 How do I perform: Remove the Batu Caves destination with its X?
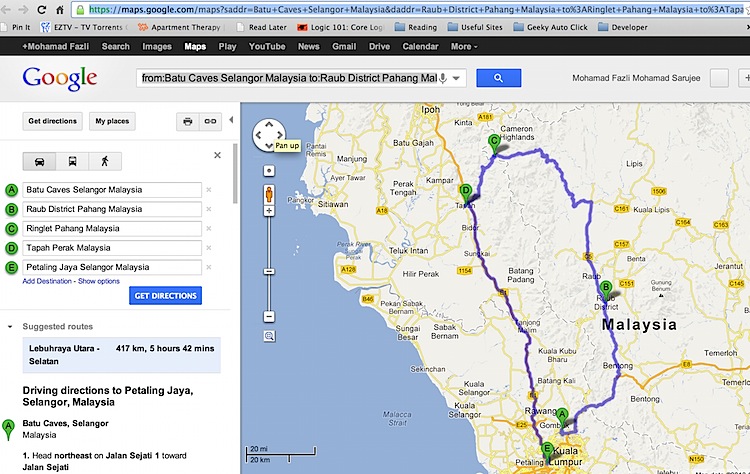tap(209, 190)
